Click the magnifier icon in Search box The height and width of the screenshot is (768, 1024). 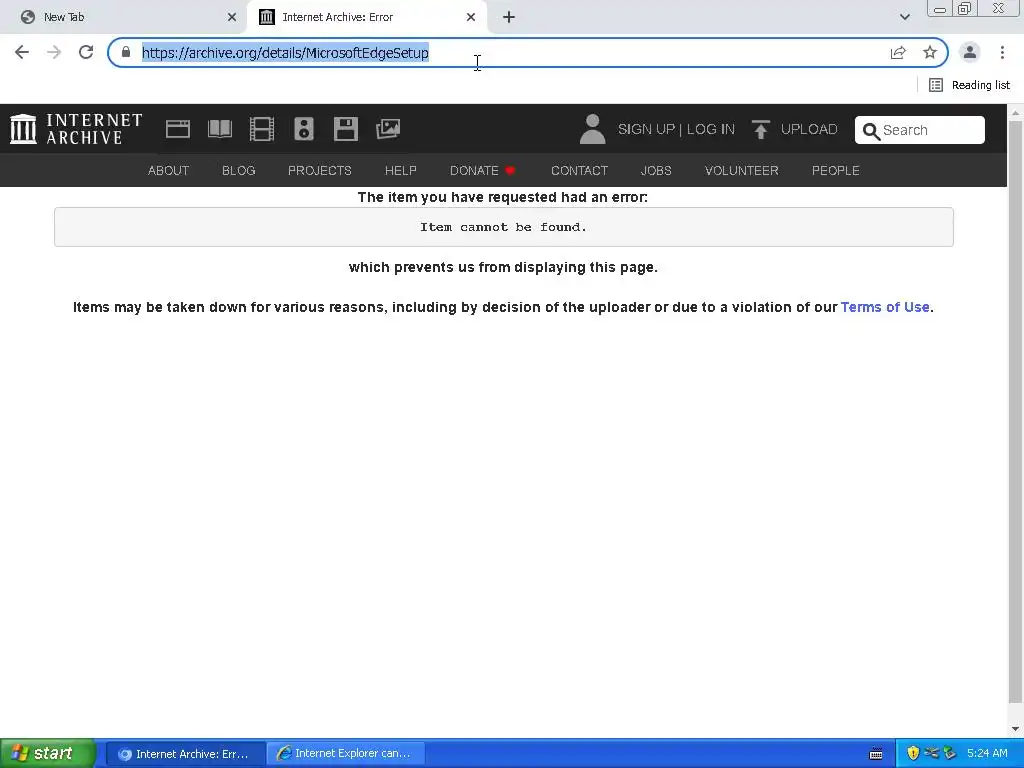coord(871,131)
